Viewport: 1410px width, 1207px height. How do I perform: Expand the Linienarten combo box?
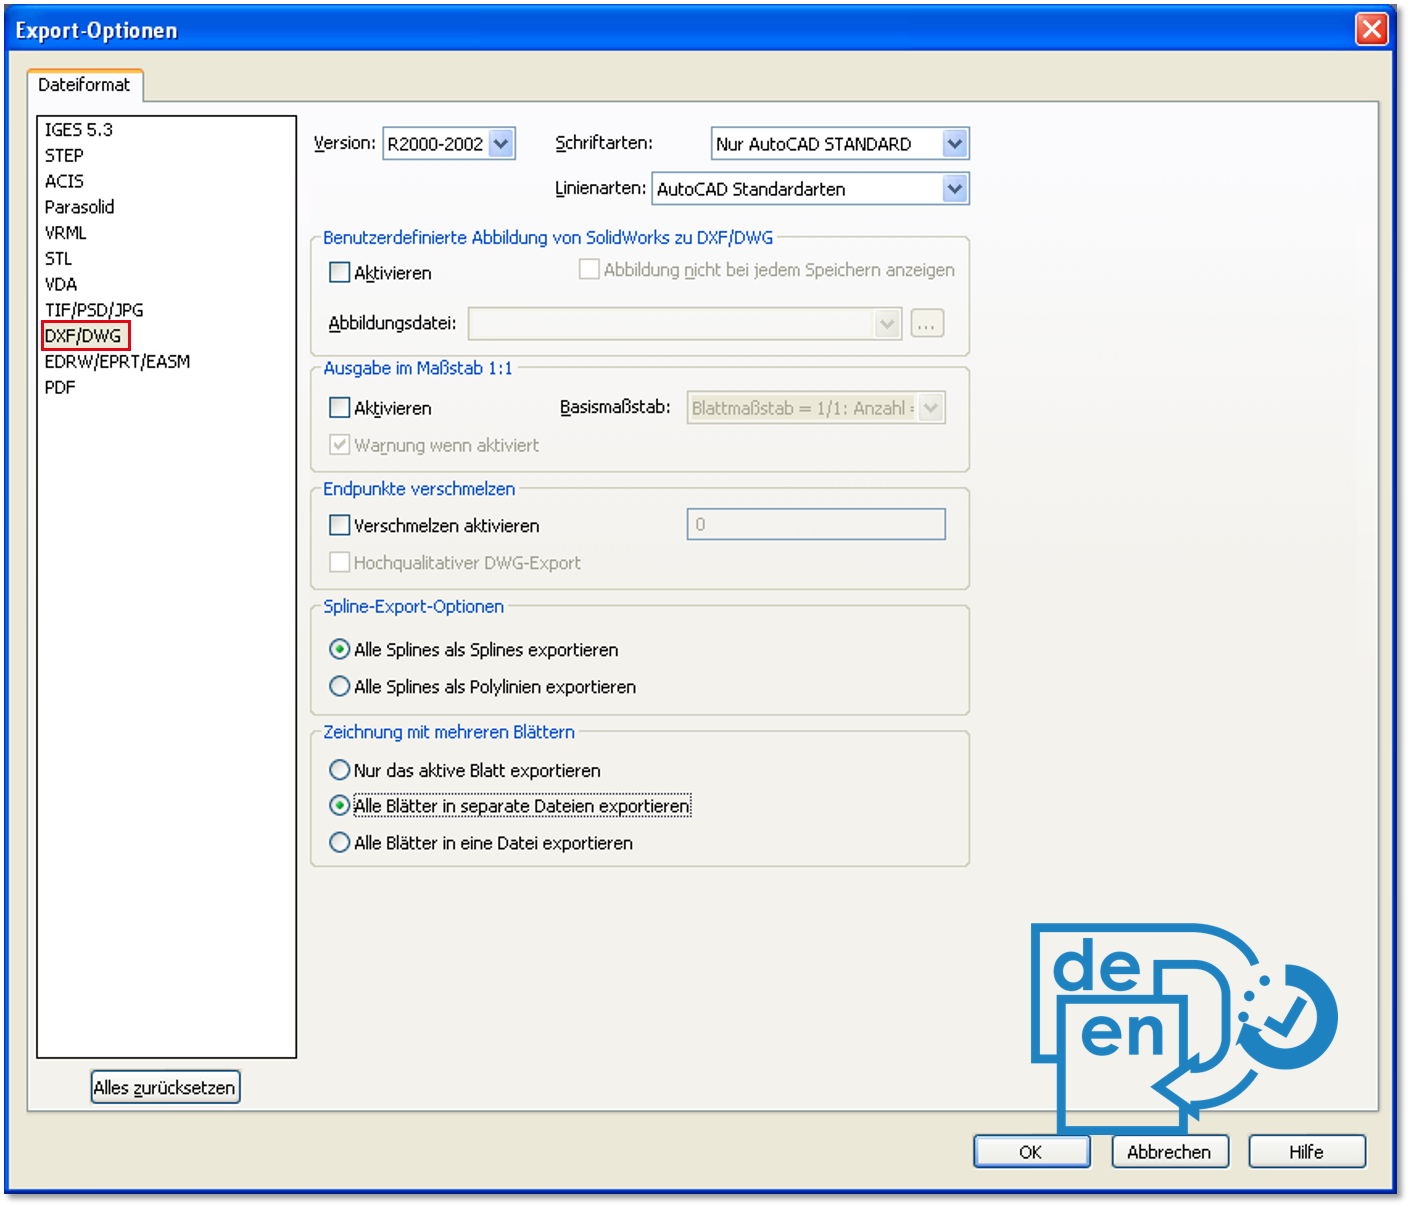954,189
